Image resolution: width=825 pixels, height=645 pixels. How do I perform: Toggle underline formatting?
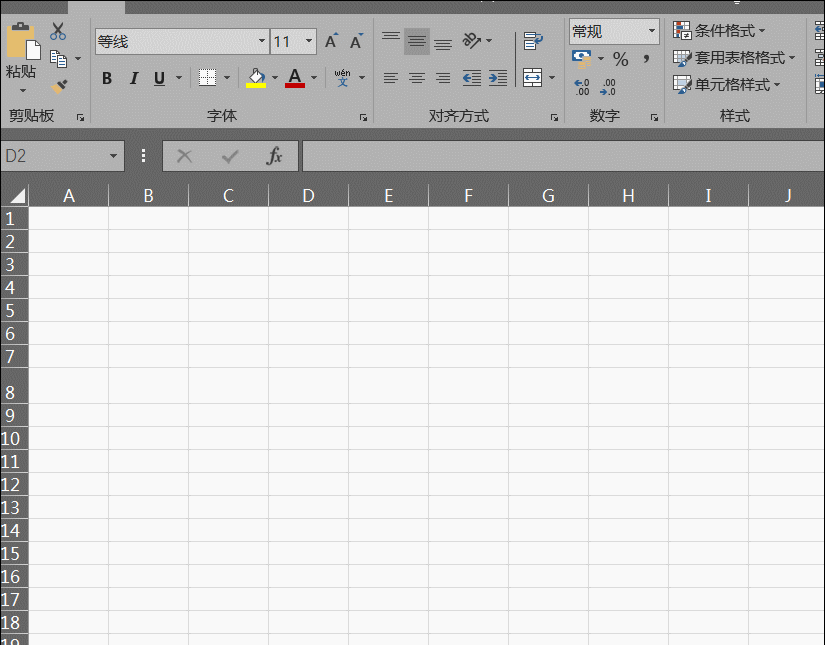pyautogui.click(x=159, y=78)
